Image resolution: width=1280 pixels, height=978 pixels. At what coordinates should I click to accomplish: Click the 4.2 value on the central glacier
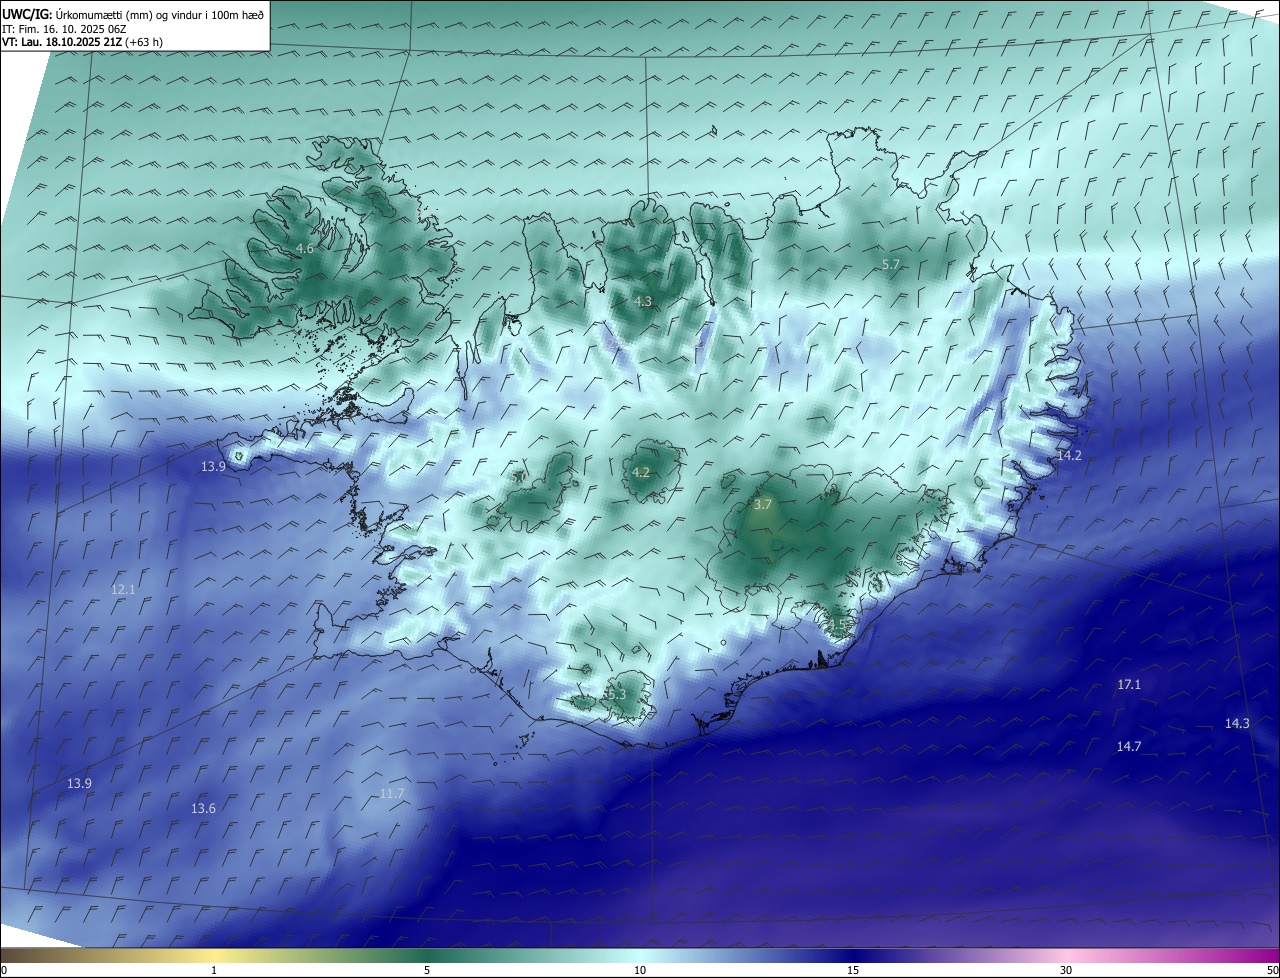point(642,473)
